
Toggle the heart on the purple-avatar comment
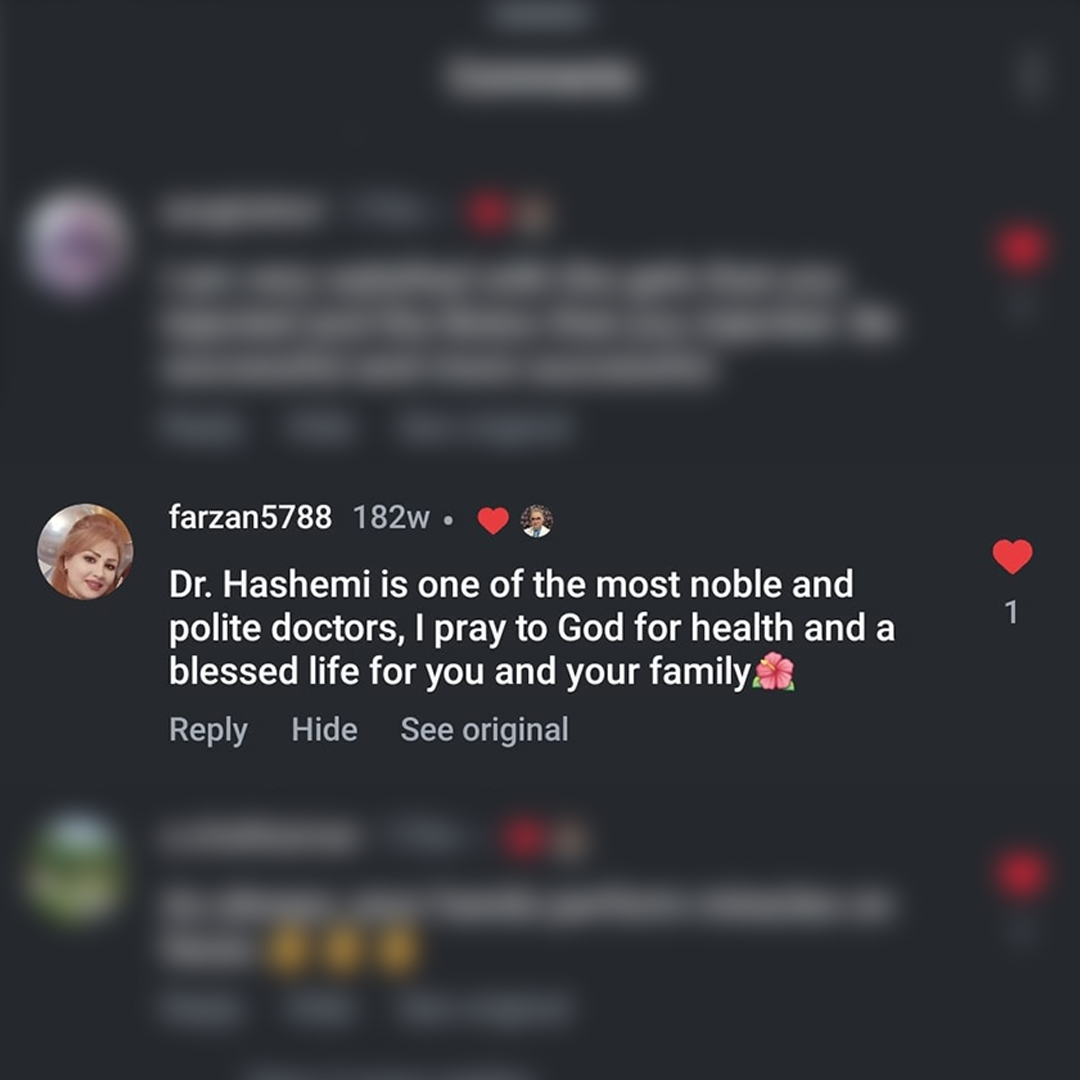coord(1021,248)
